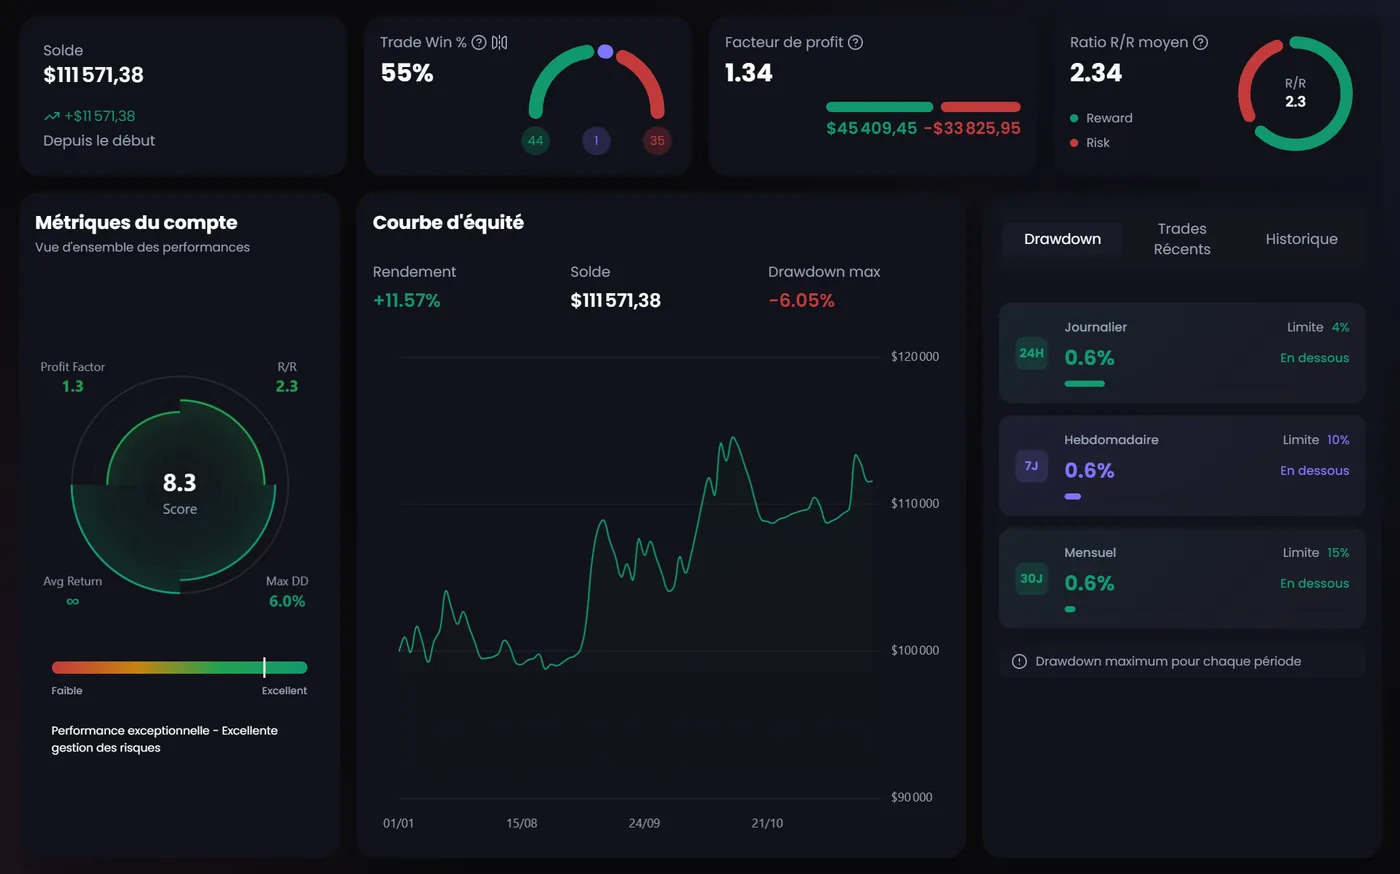Click the Courbe d'équité heading
The height and width of the screenshot is (874, 1400).
[x=448, y=223]
